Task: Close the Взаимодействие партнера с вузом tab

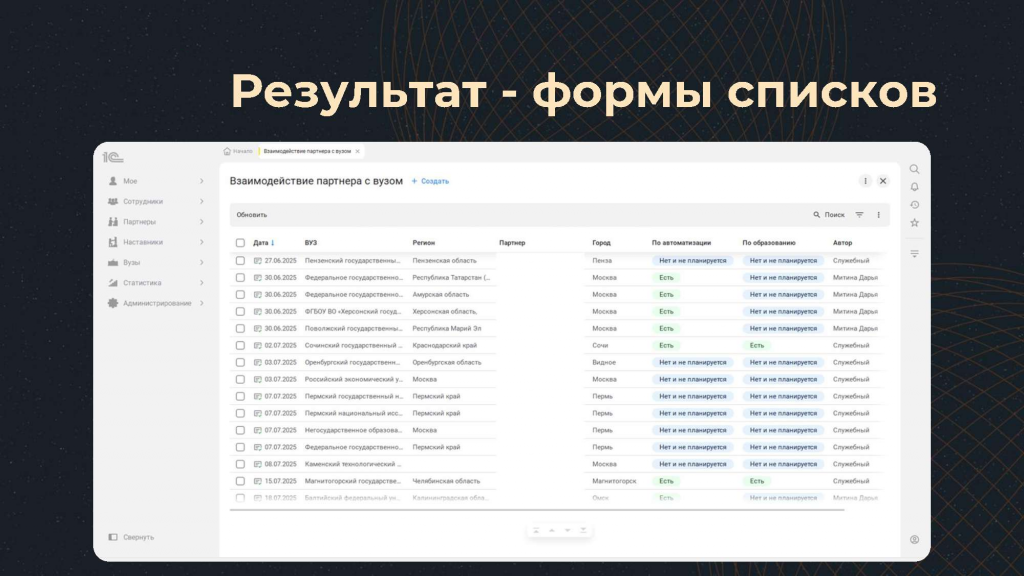Action: [x=357, y=152]
